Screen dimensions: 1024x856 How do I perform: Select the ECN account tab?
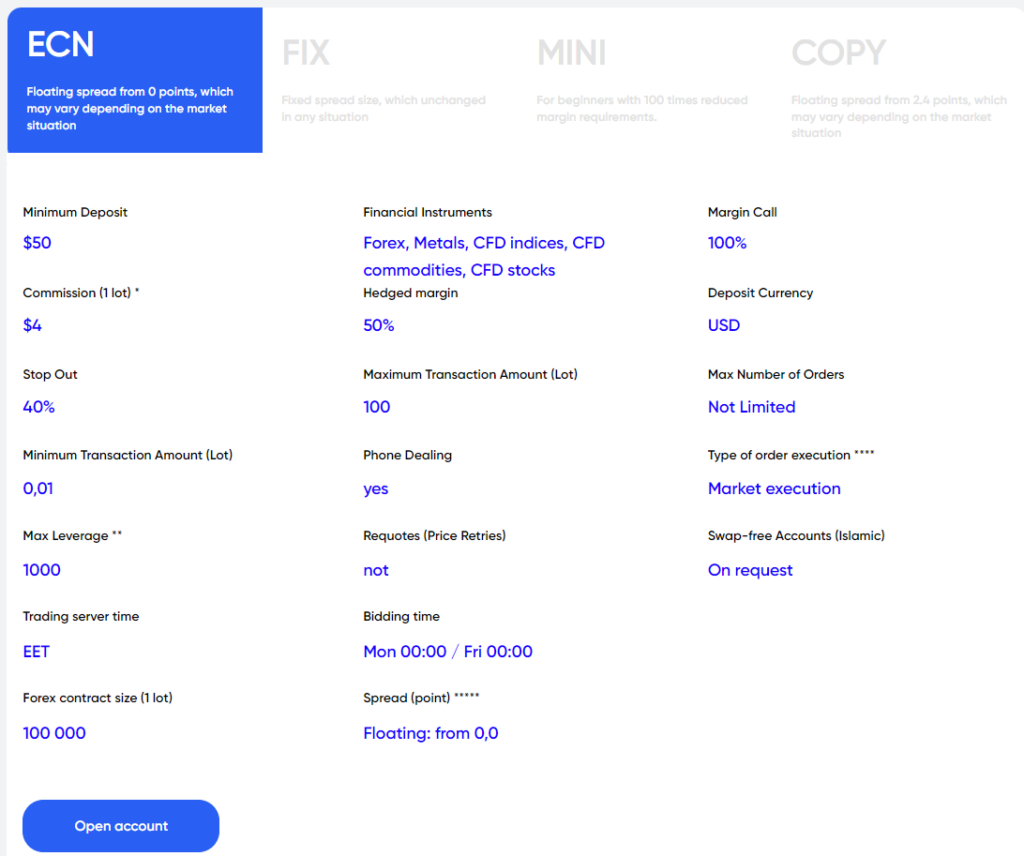tap(134, 80)
